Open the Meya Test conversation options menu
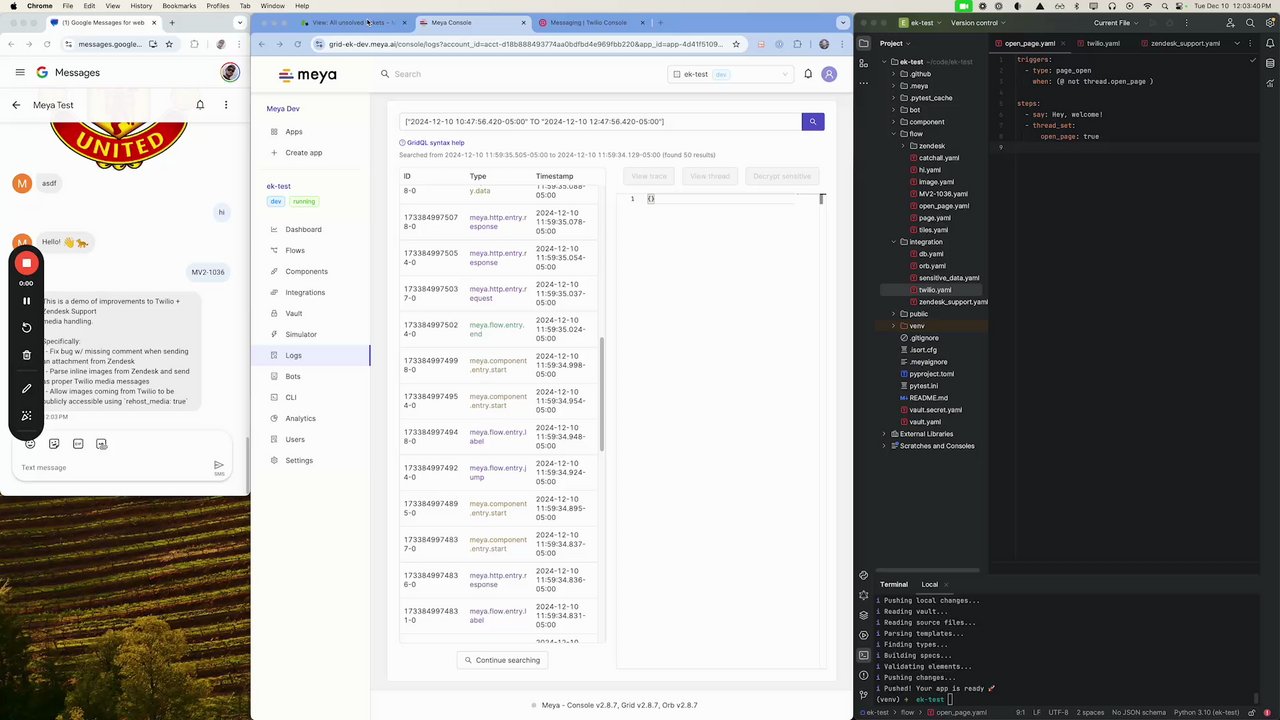Screen dimensions: 1280x720 click(x=226, y=105)
